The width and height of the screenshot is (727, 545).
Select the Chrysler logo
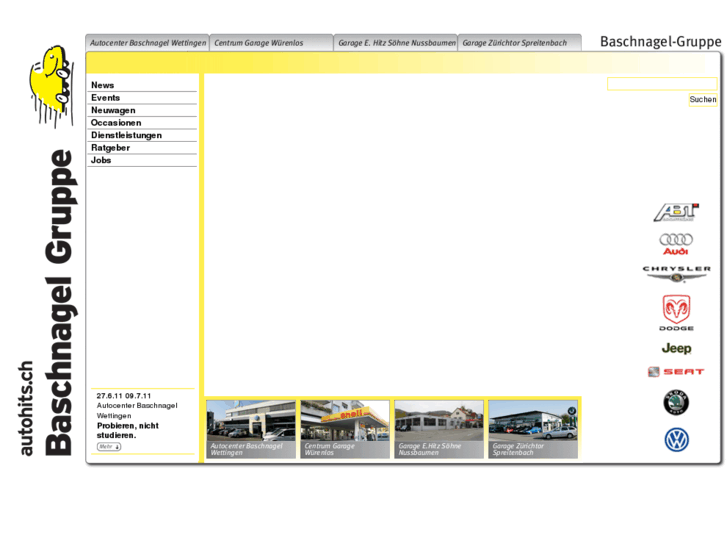(676, 274)
